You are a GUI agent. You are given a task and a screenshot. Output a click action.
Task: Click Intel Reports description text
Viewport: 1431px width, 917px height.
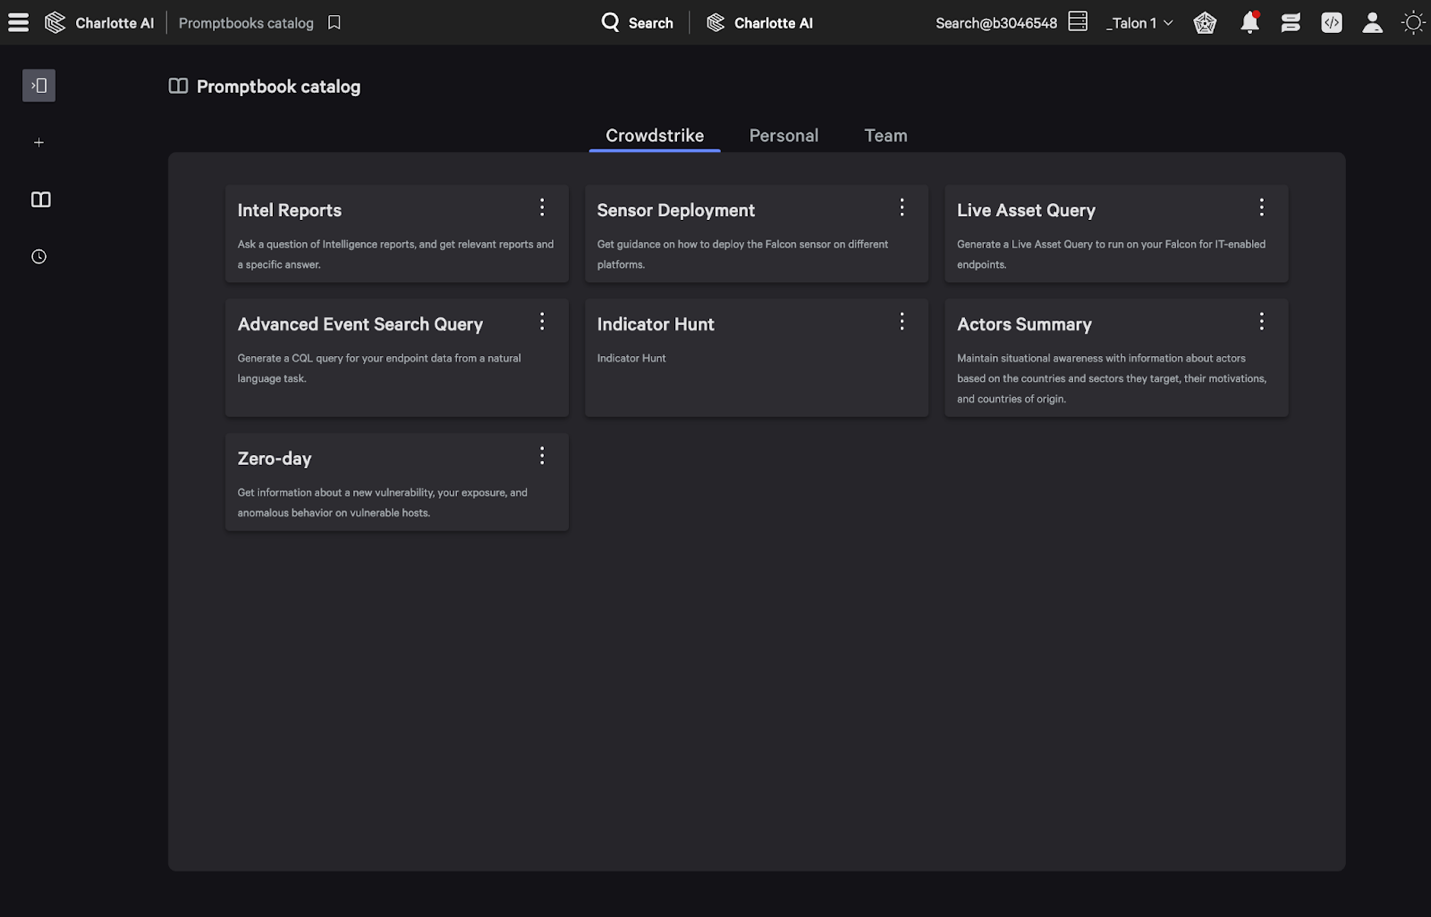pyautogui.click(x=395, y=254)
